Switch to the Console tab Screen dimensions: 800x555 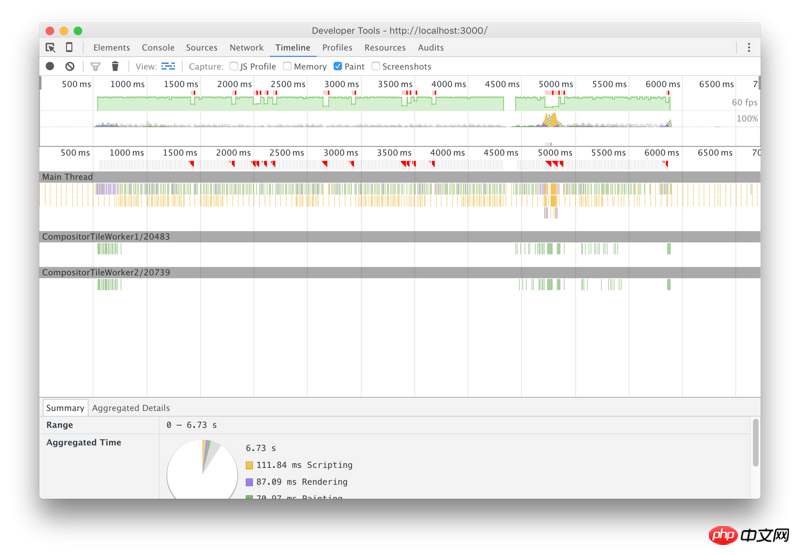(x=158, y=47)
